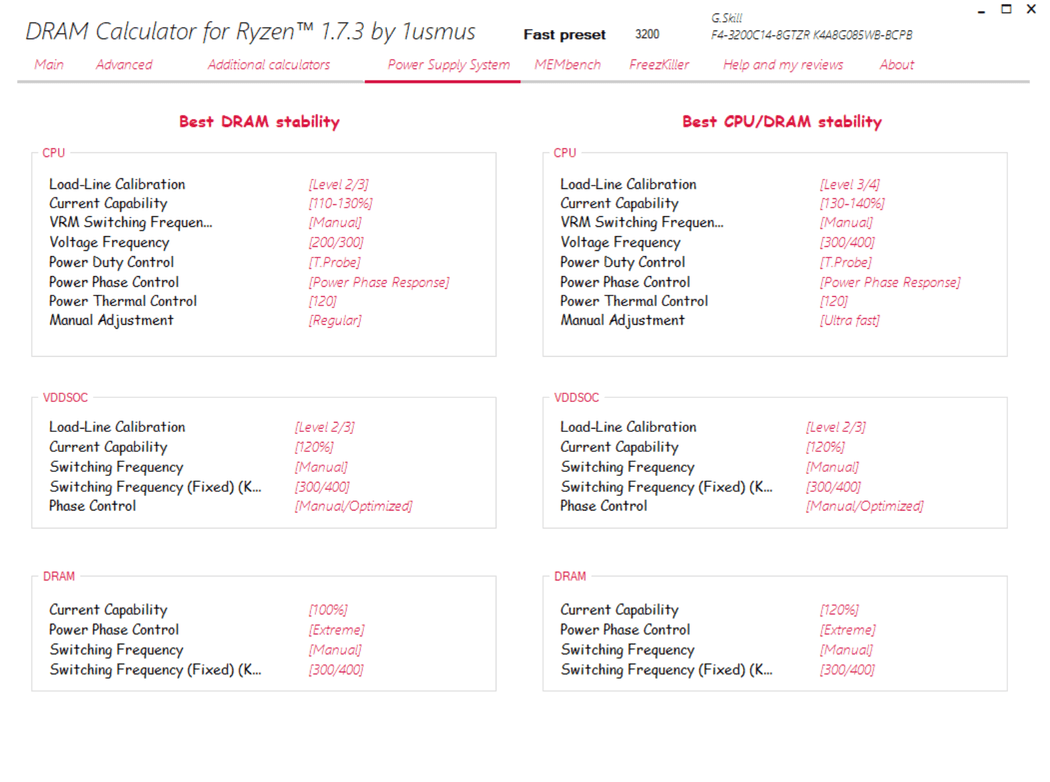The width and height of the screenshot is (1050, 782).
Task: Close the DRAM Calculator window
Action: coord(1031,9)
